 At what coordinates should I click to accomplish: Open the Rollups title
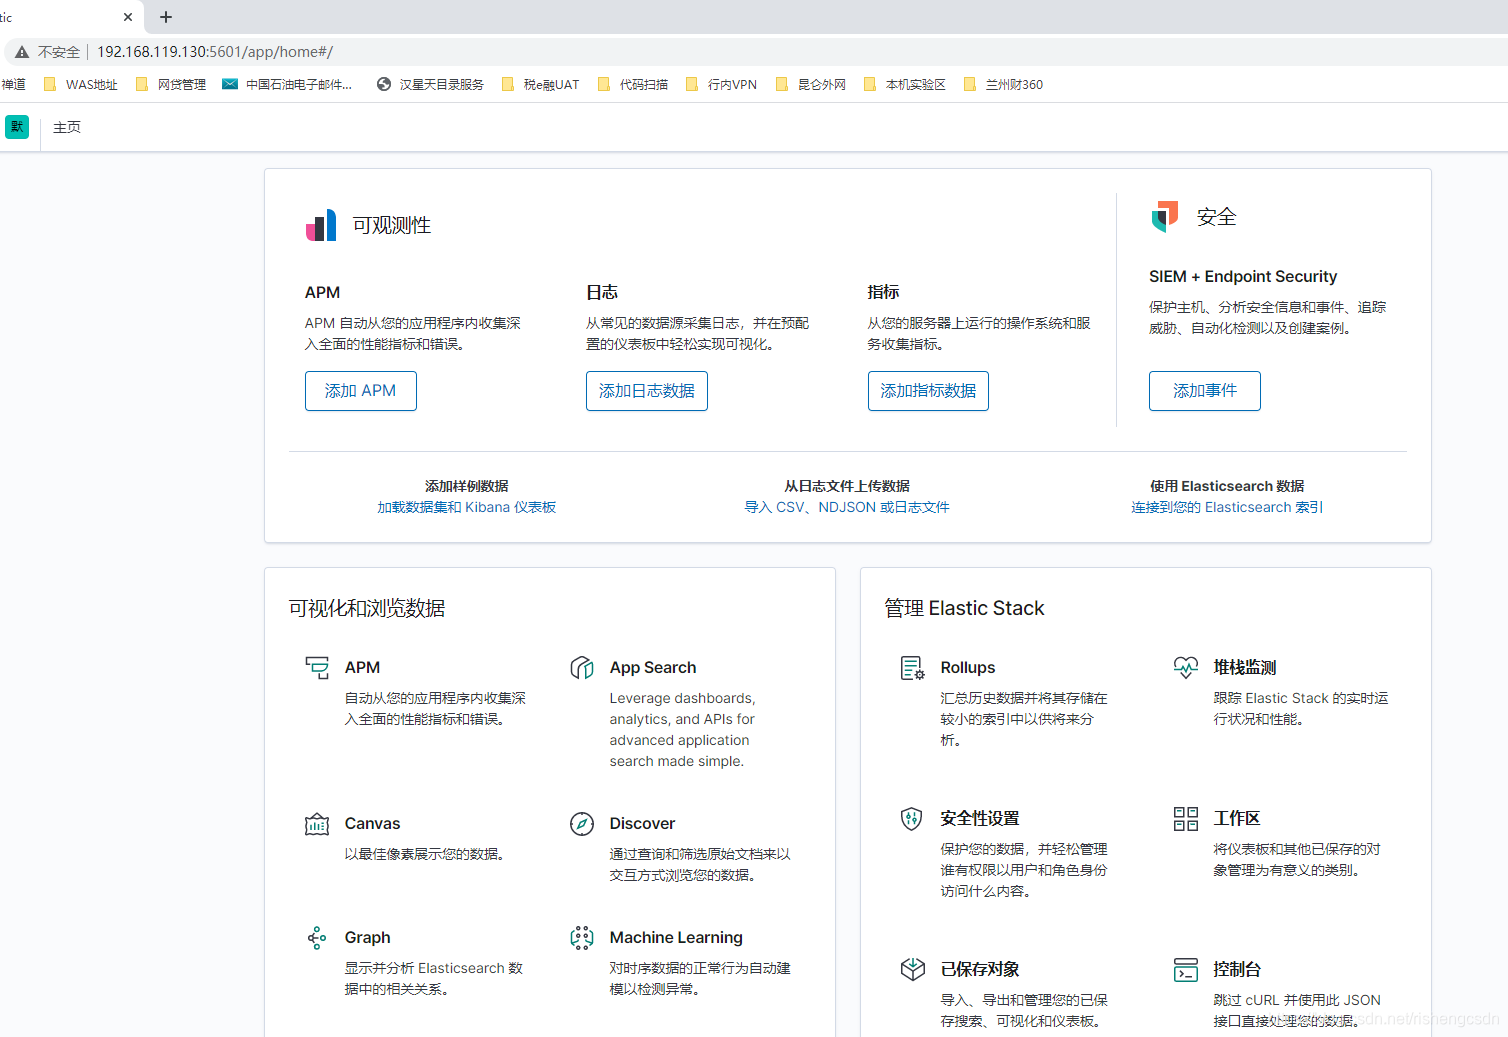tap(968, 668)
